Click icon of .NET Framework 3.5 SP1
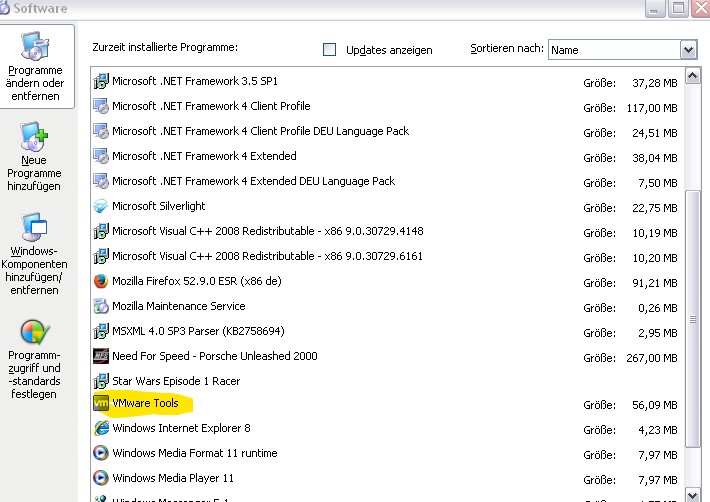The image size is (710, 502). pos(101,81)
